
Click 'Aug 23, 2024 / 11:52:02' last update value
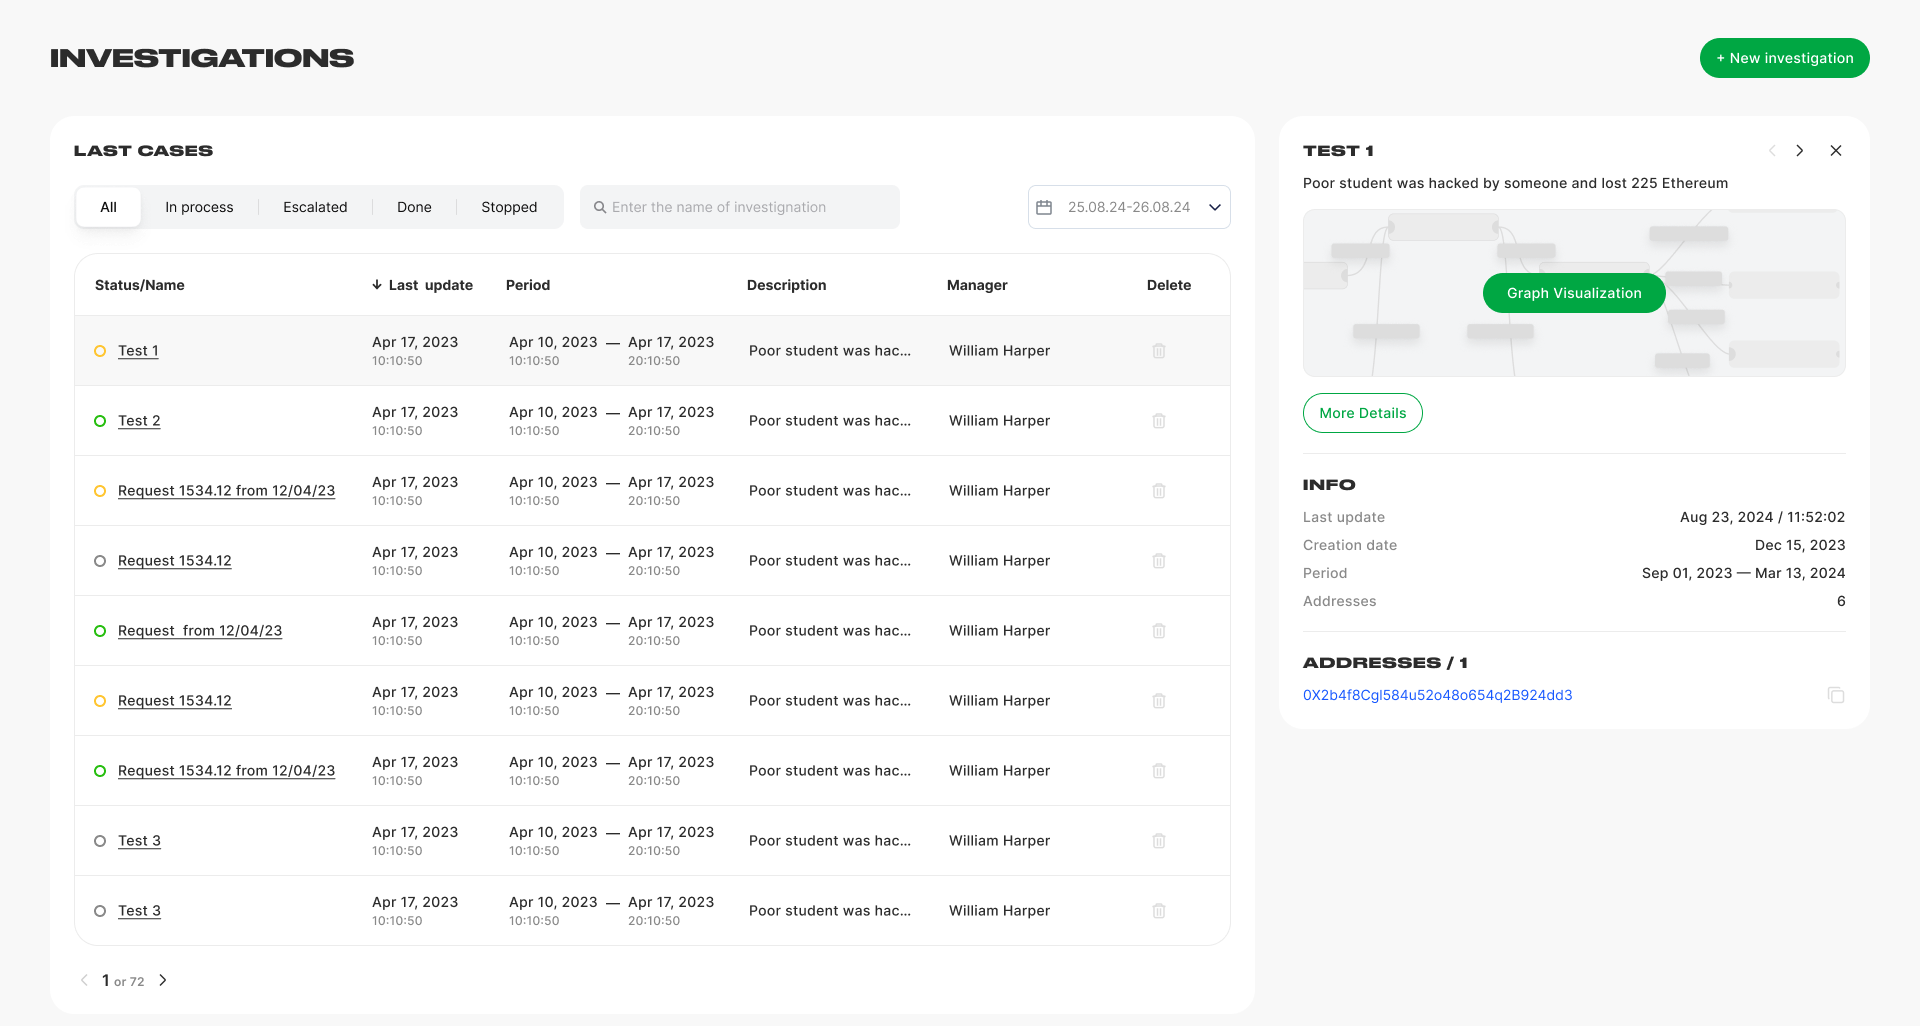(x=1762, y=517)
